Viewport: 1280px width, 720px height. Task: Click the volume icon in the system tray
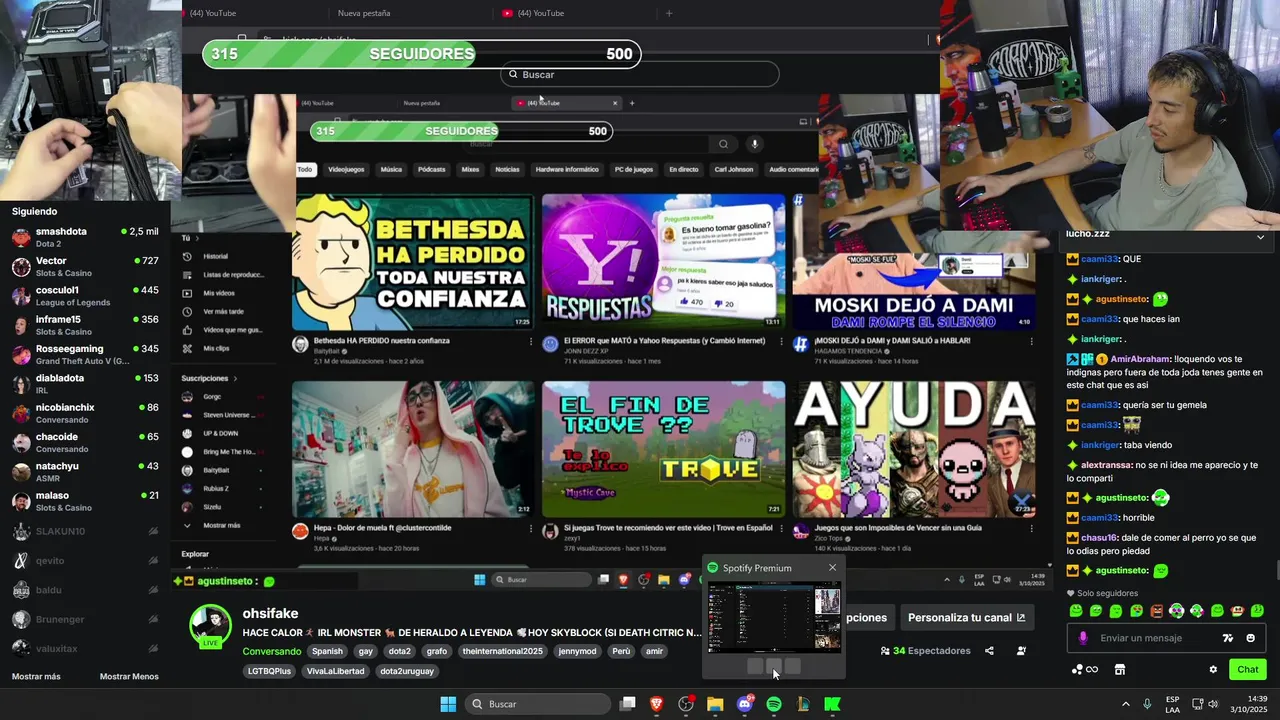(1213, 704)
